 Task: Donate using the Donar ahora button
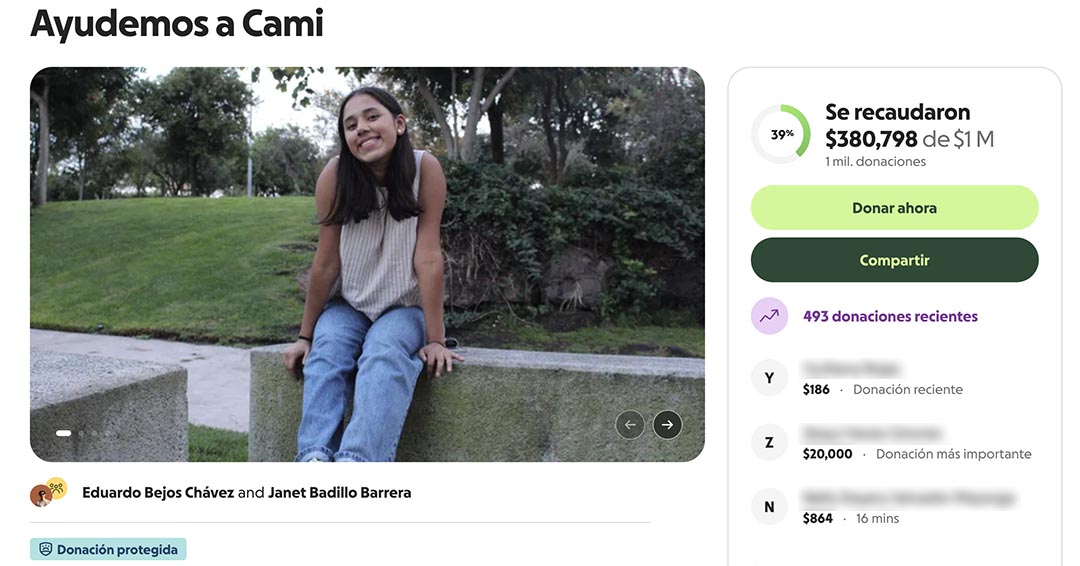(x=894, y=208)
